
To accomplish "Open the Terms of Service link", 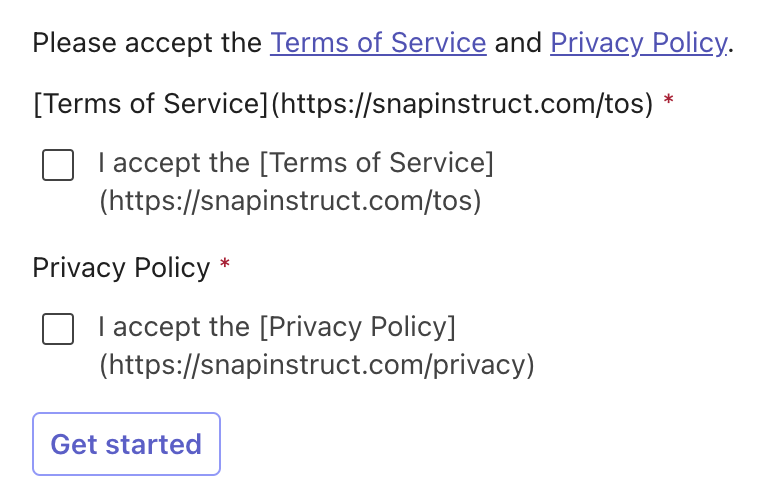I will (x=378, y=44).
